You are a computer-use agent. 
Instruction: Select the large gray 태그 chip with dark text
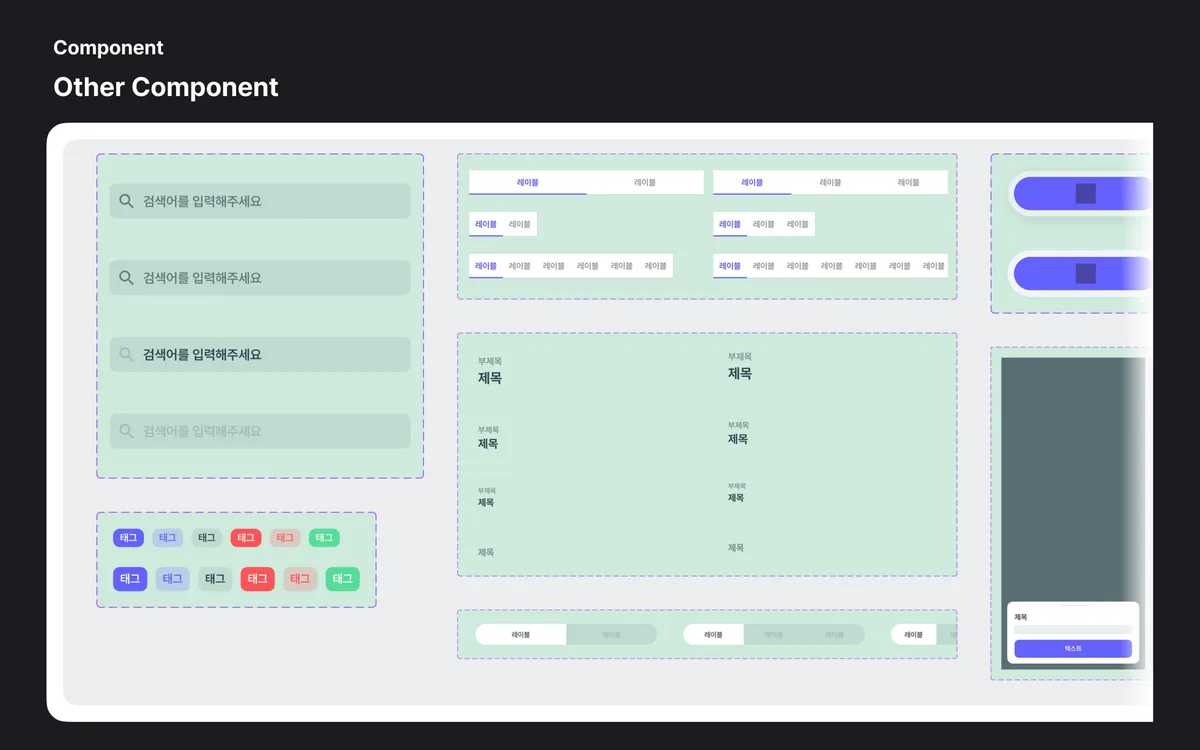[x=215, y=579]
